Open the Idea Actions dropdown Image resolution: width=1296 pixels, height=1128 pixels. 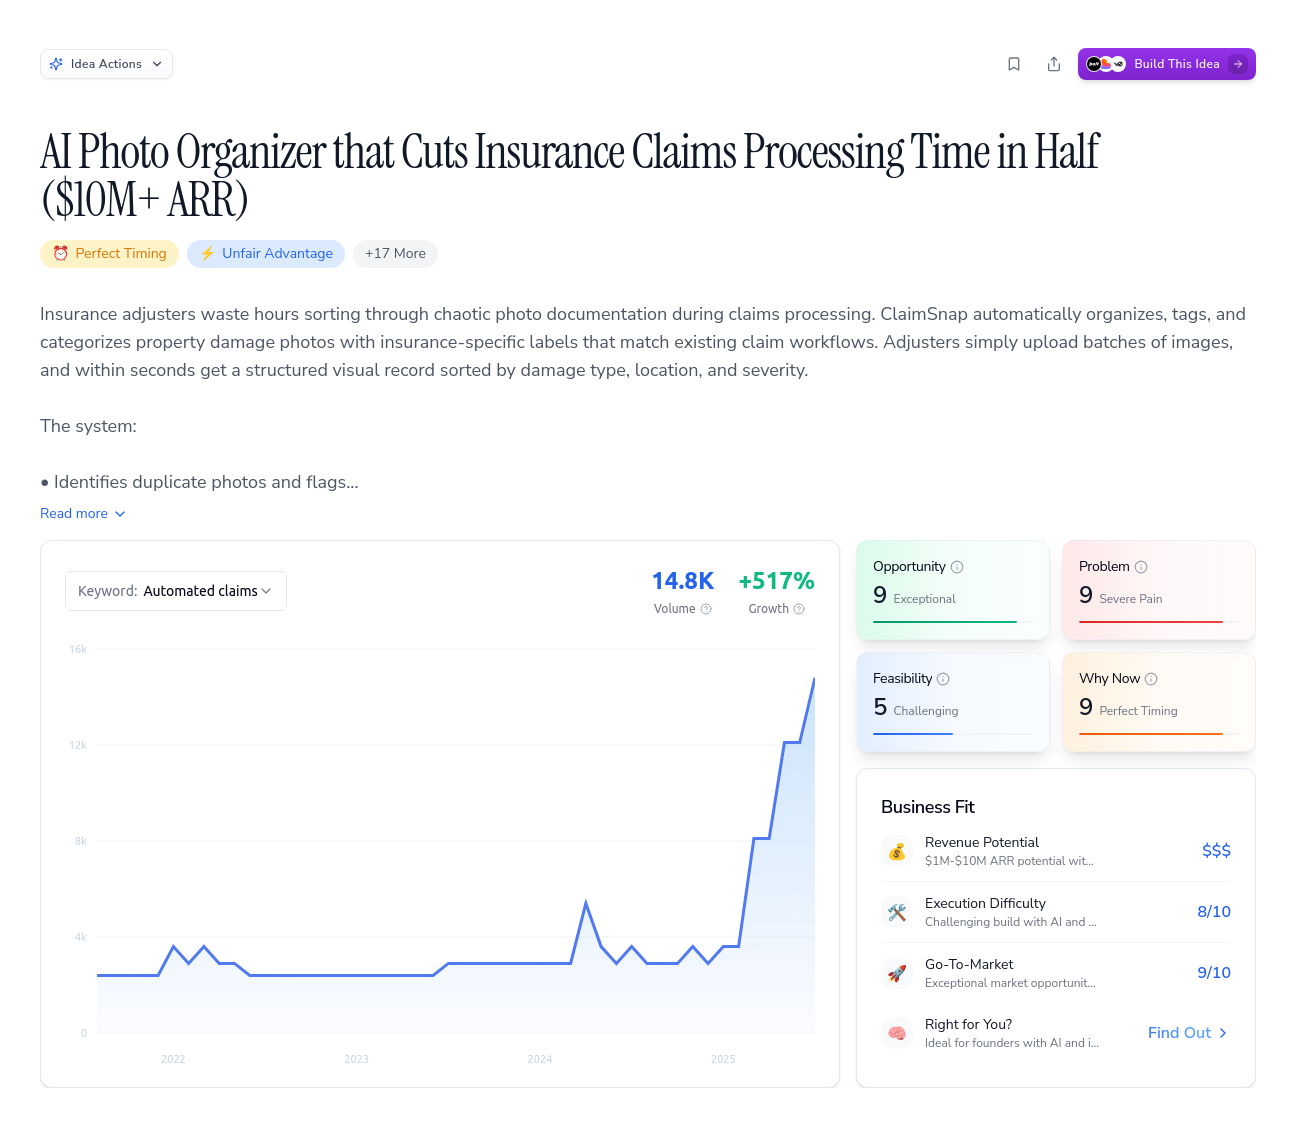tap(106, 64)
